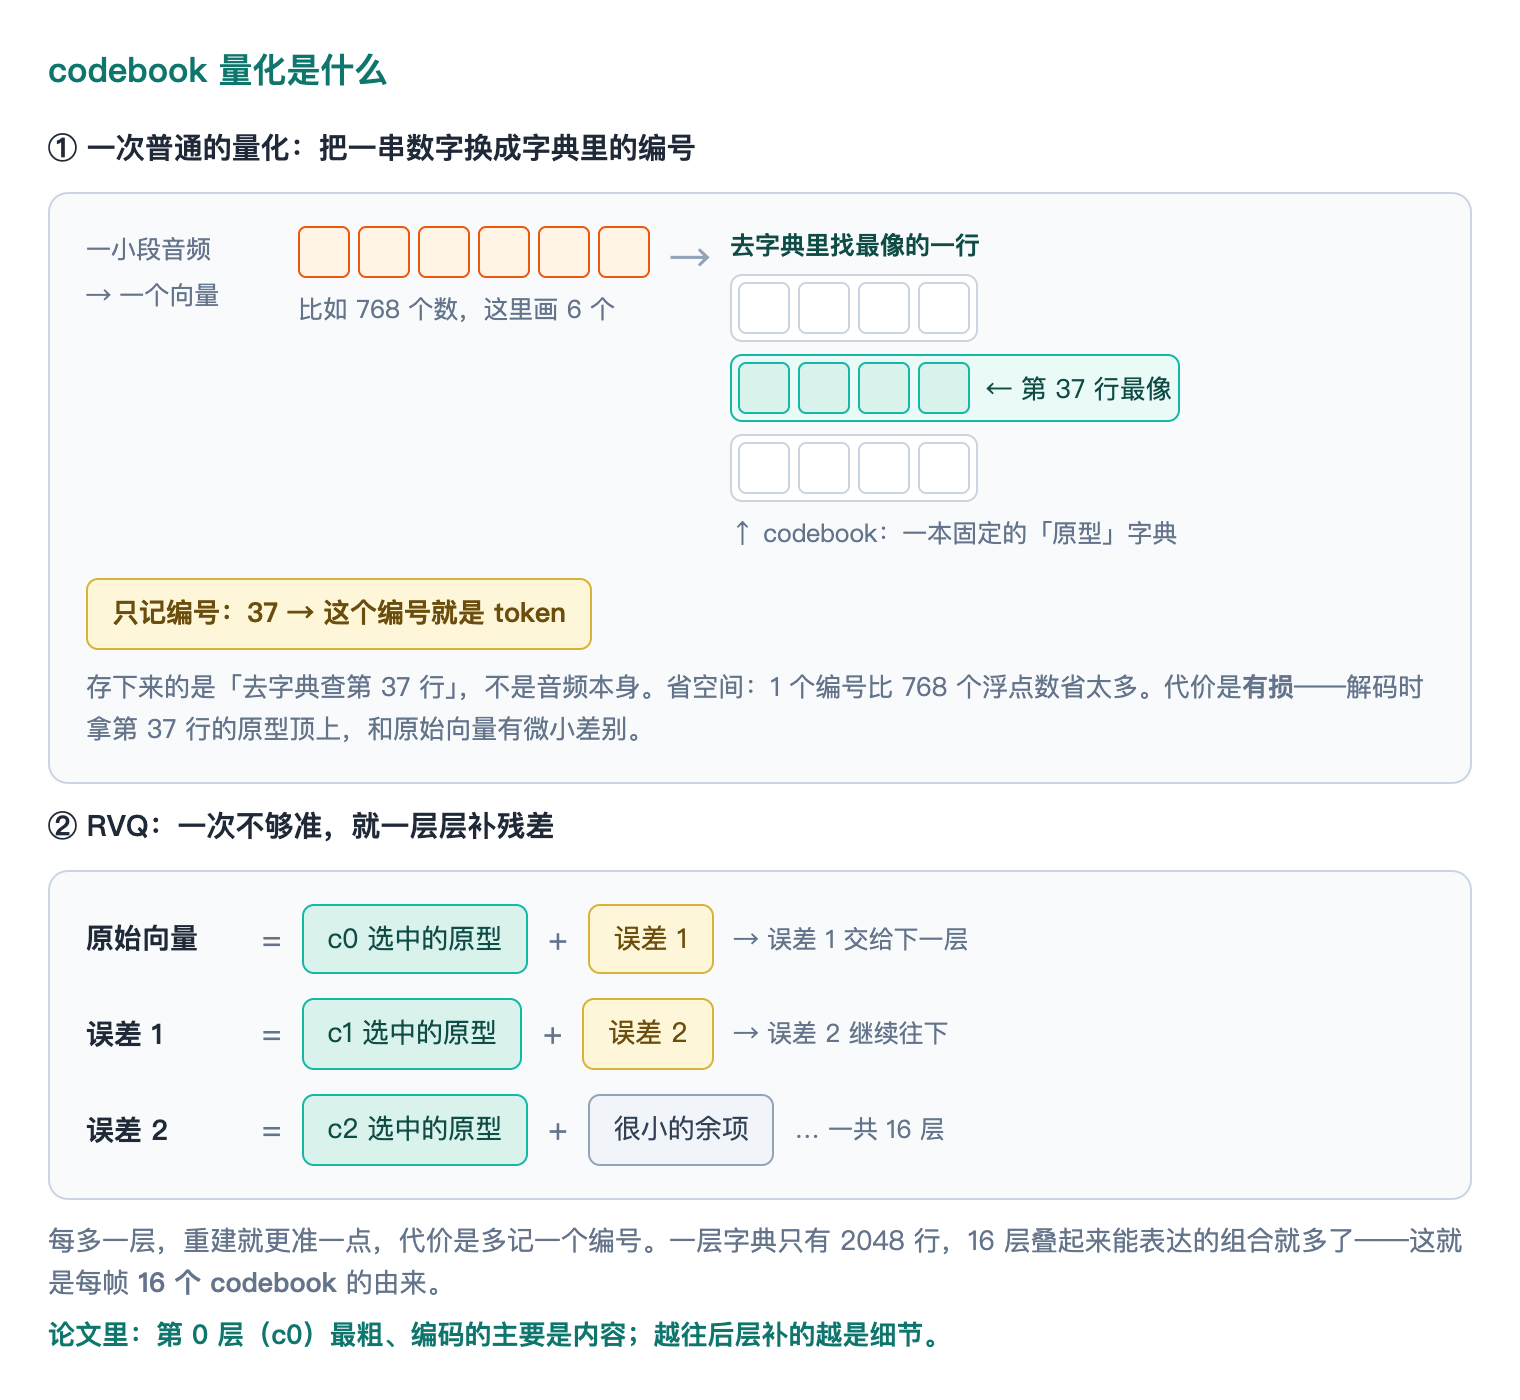Click the paragraph starting "存下来的是"
1520x1400 pixels.
click(755, 708)
